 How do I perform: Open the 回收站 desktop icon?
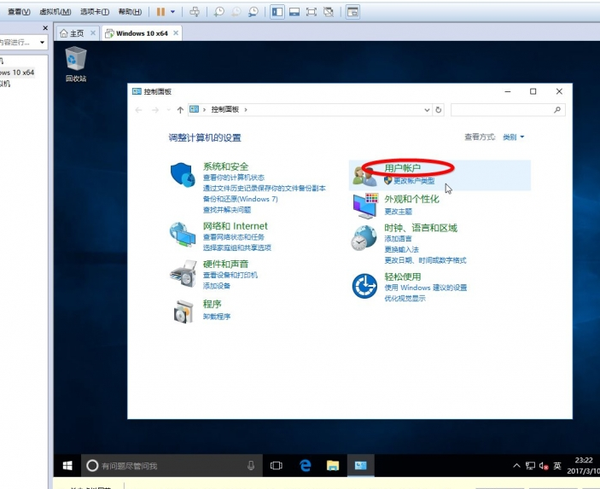[x=76, y=62]
